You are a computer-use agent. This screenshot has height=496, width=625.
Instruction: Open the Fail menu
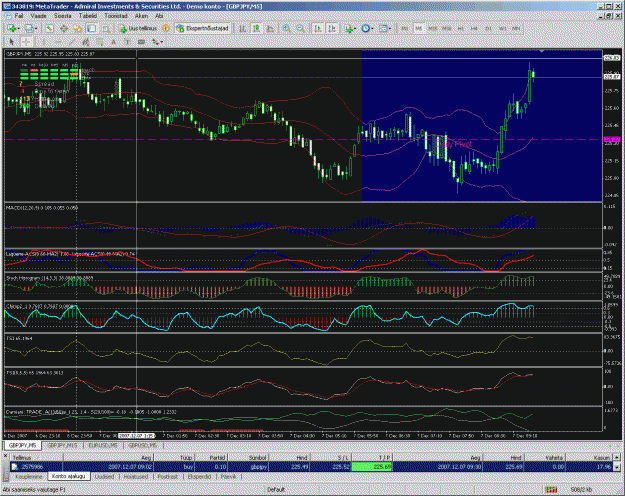pos(18,16)
